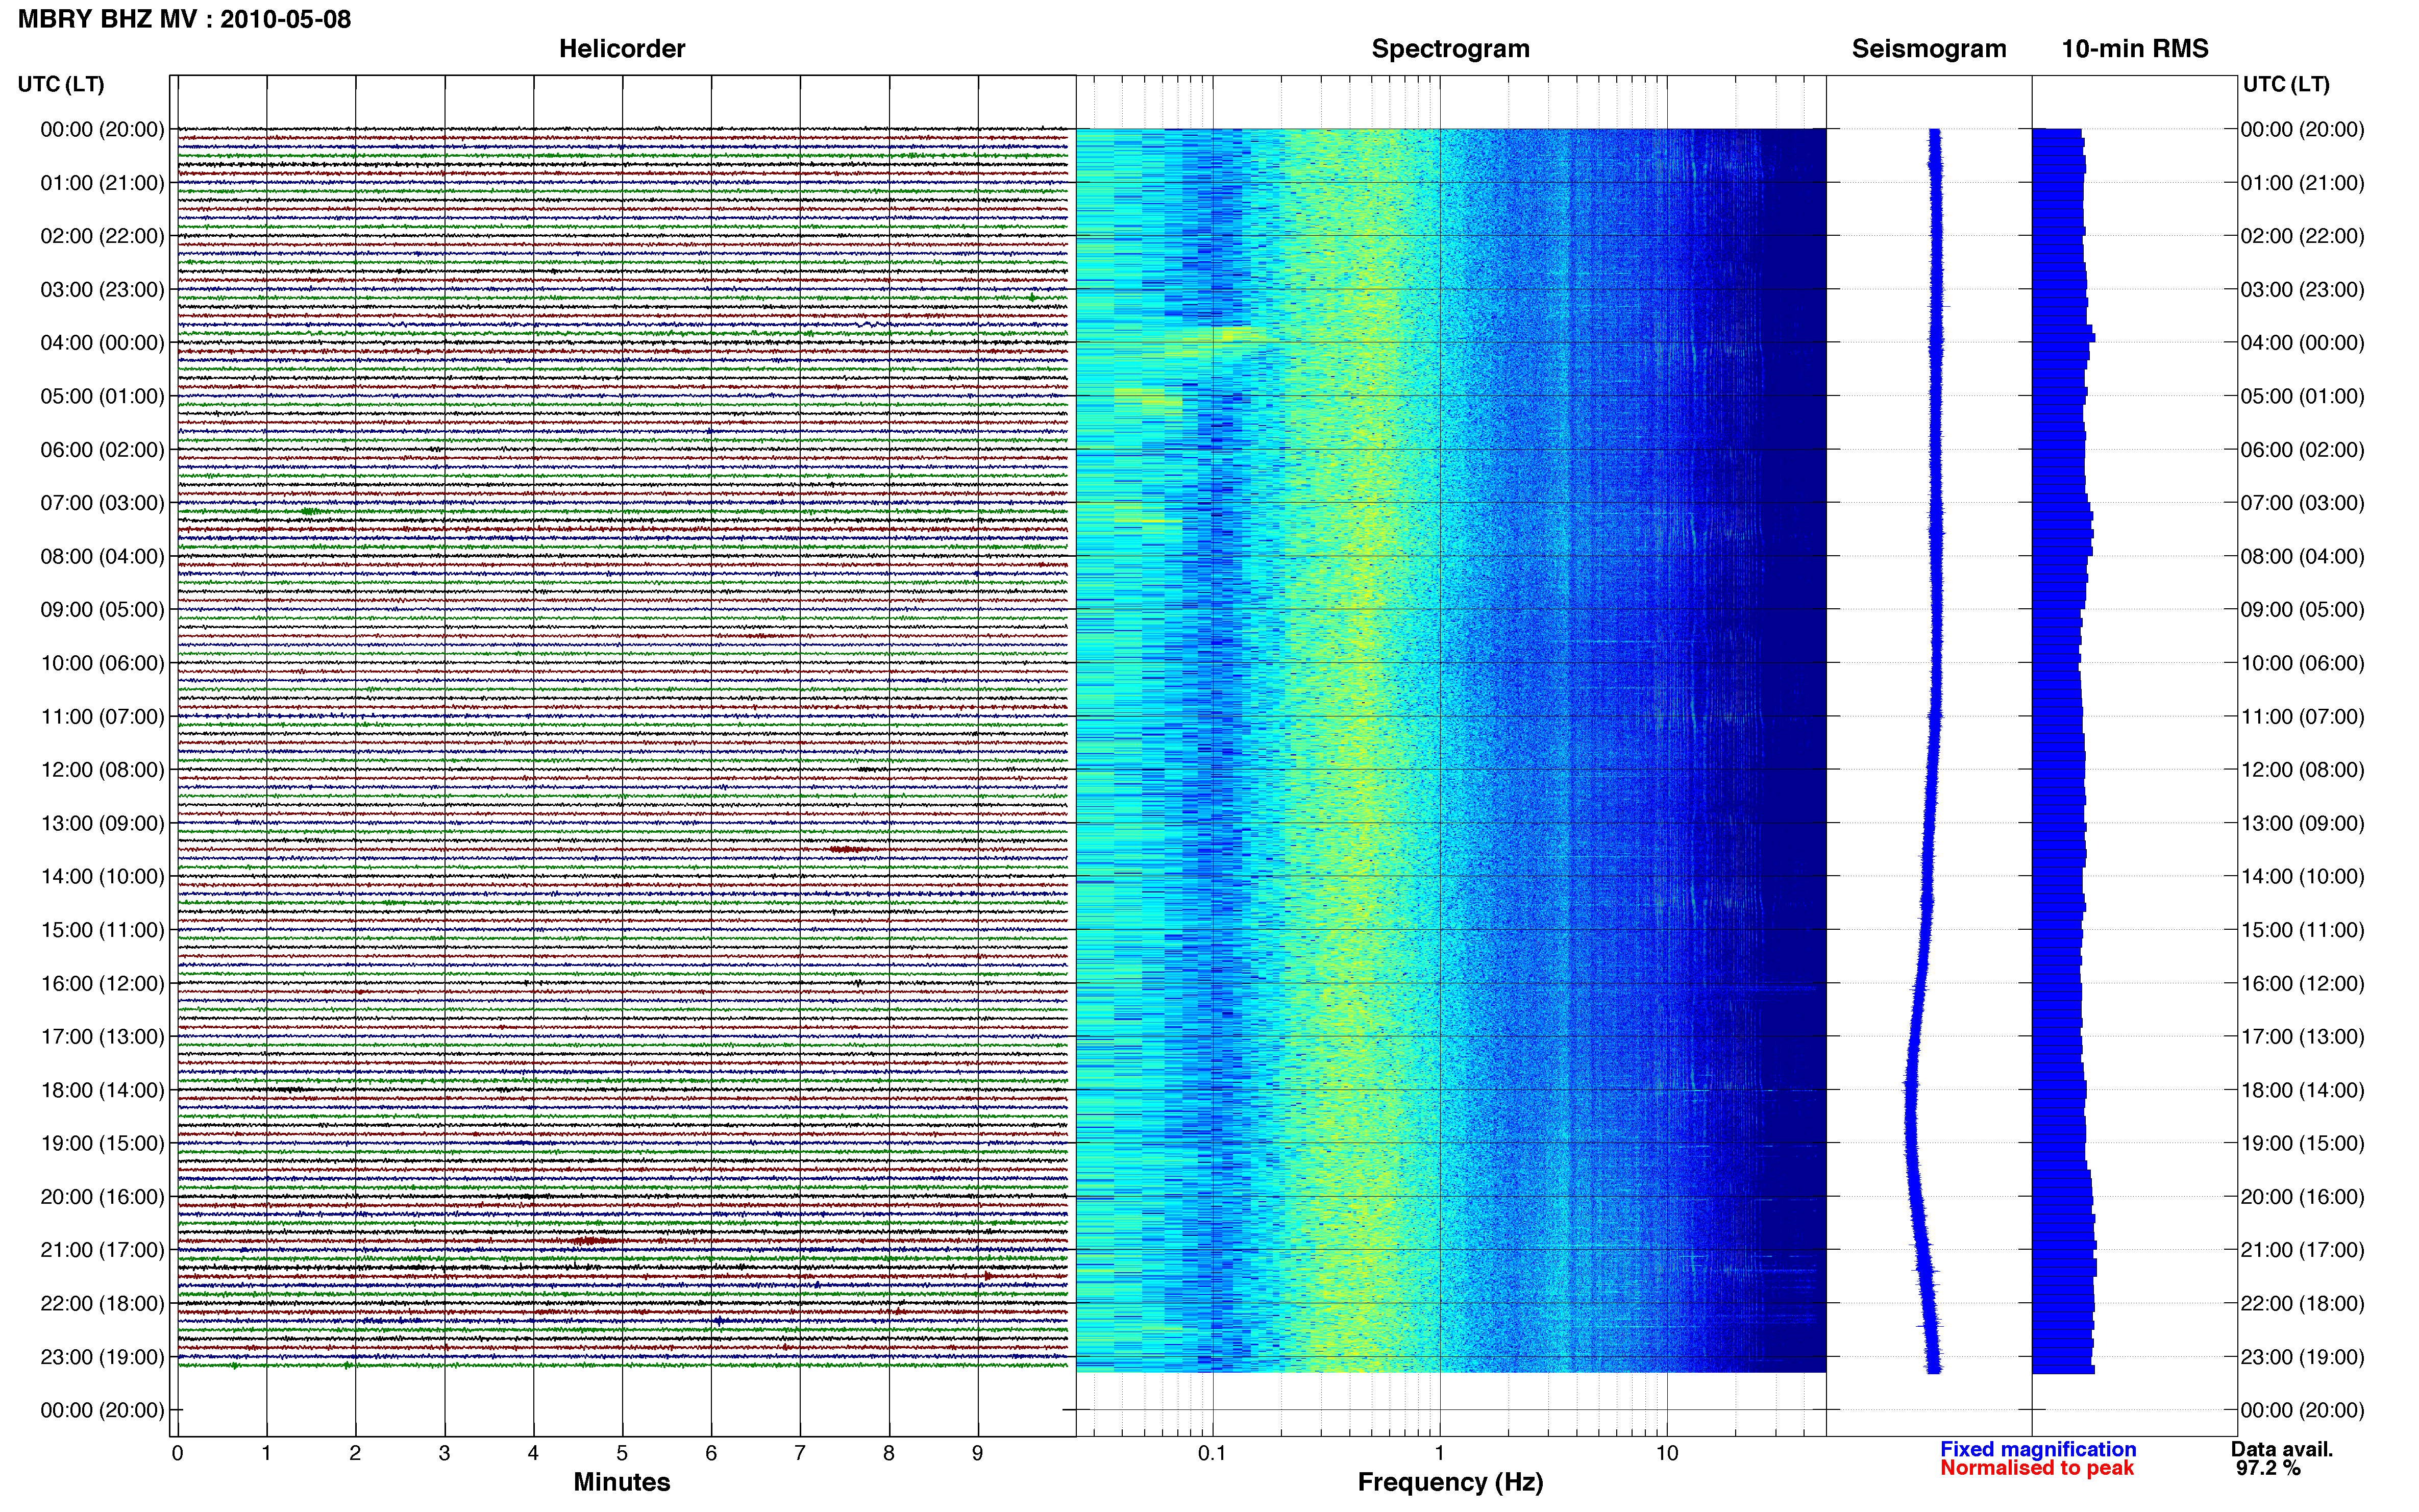Click minute tick label '5'
The width and height of the screenshot is (2419, 1512).
pyautogui.click(x=622, y=1453)
